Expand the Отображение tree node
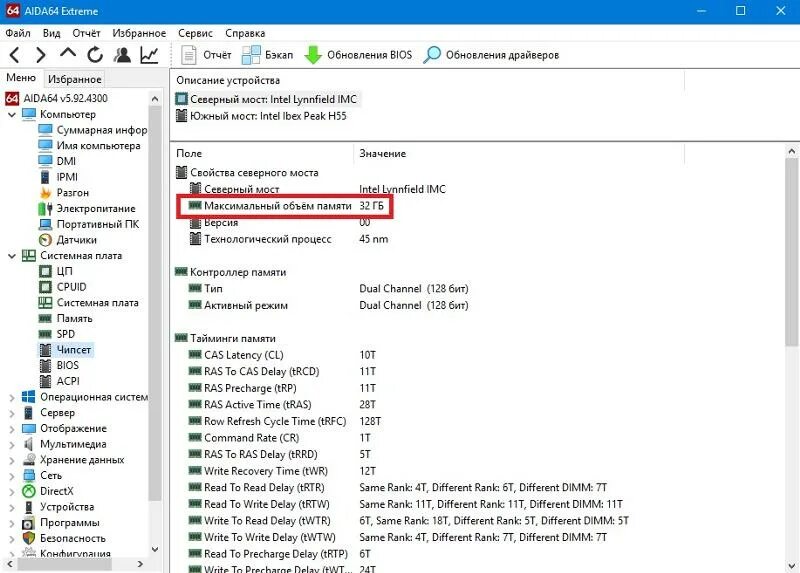Image resolution: width=800 pixels, height=573 pixels. 12,429
